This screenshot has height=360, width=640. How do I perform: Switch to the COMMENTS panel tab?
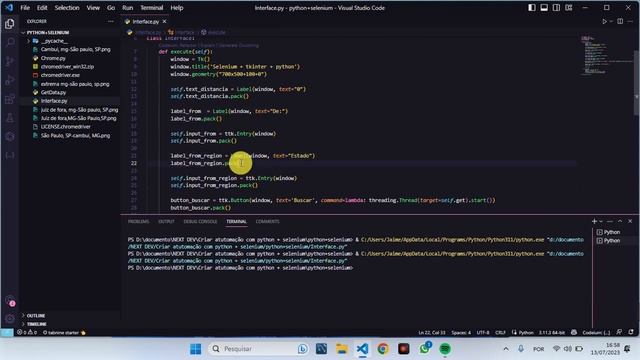[267, 222]
